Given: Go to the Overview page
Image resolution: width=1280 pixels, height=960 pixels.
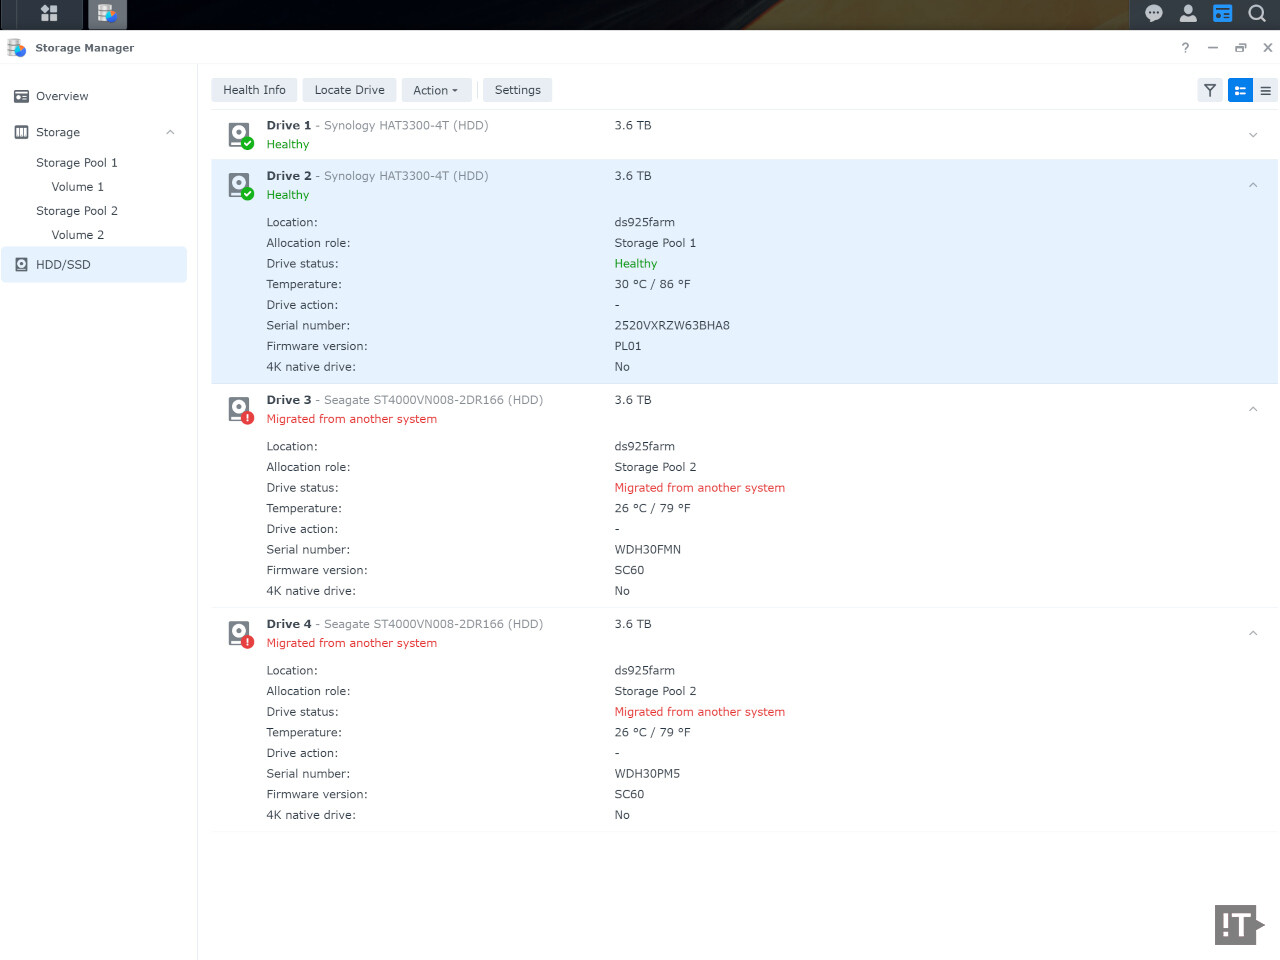Looking at the screenshot, I should pyautogui.click(x=62, y=96).
